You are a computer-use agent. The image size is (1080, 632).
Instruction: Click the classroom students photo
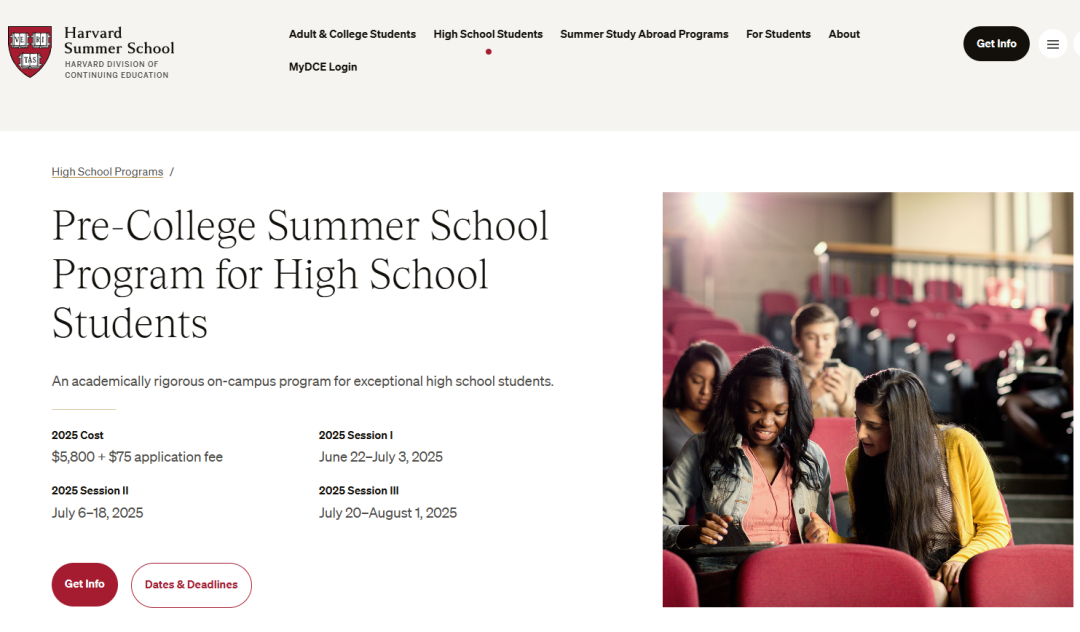coord(868,399)
